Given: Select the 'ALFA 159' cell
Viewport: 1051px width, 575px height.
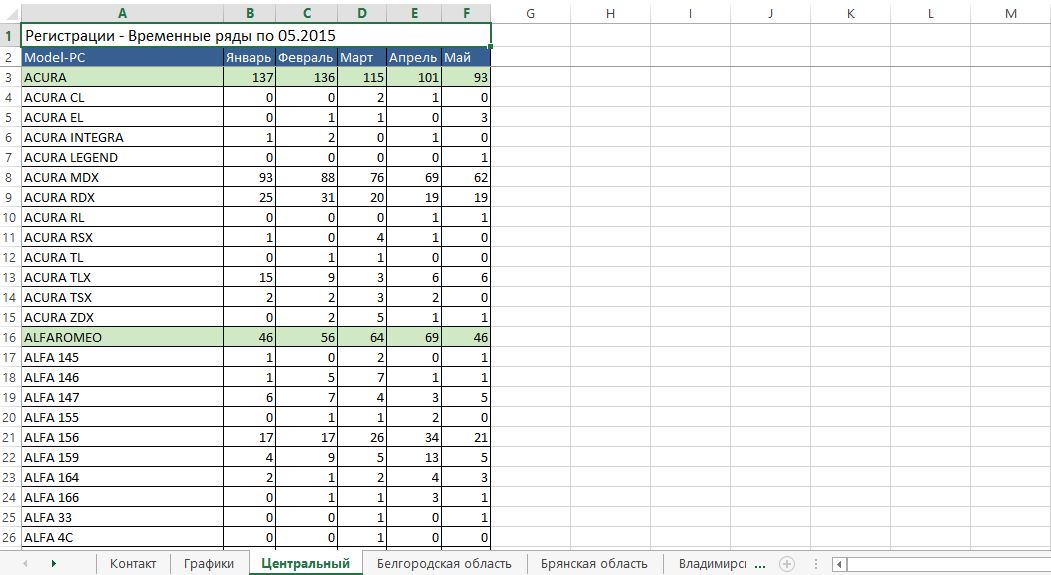Looking at the screenshot, I should [x=122, y=458].
